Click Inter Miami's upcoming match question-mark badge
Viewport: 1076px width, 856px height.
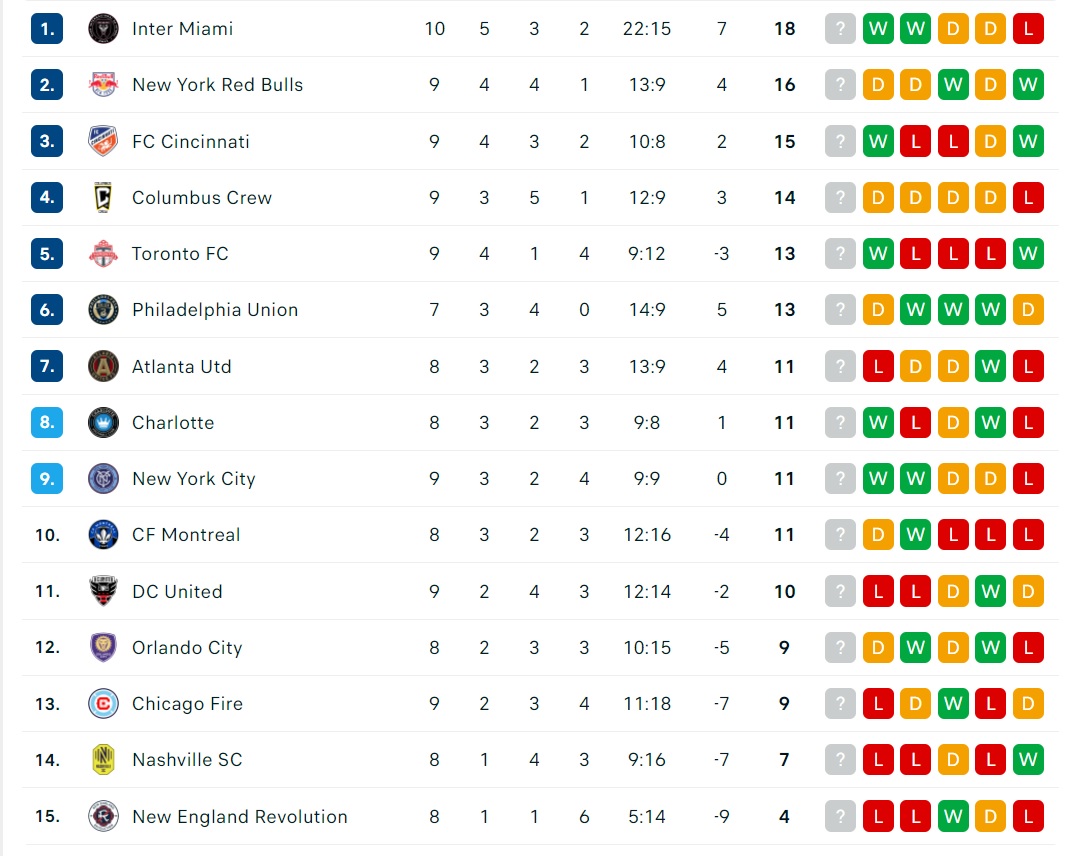[x=840, y=29]
